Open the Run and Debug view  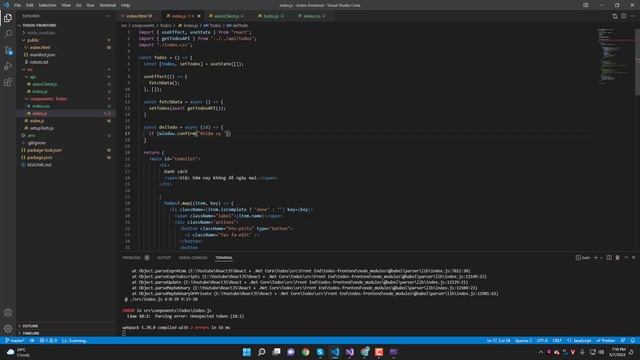[x=8, y=66]
